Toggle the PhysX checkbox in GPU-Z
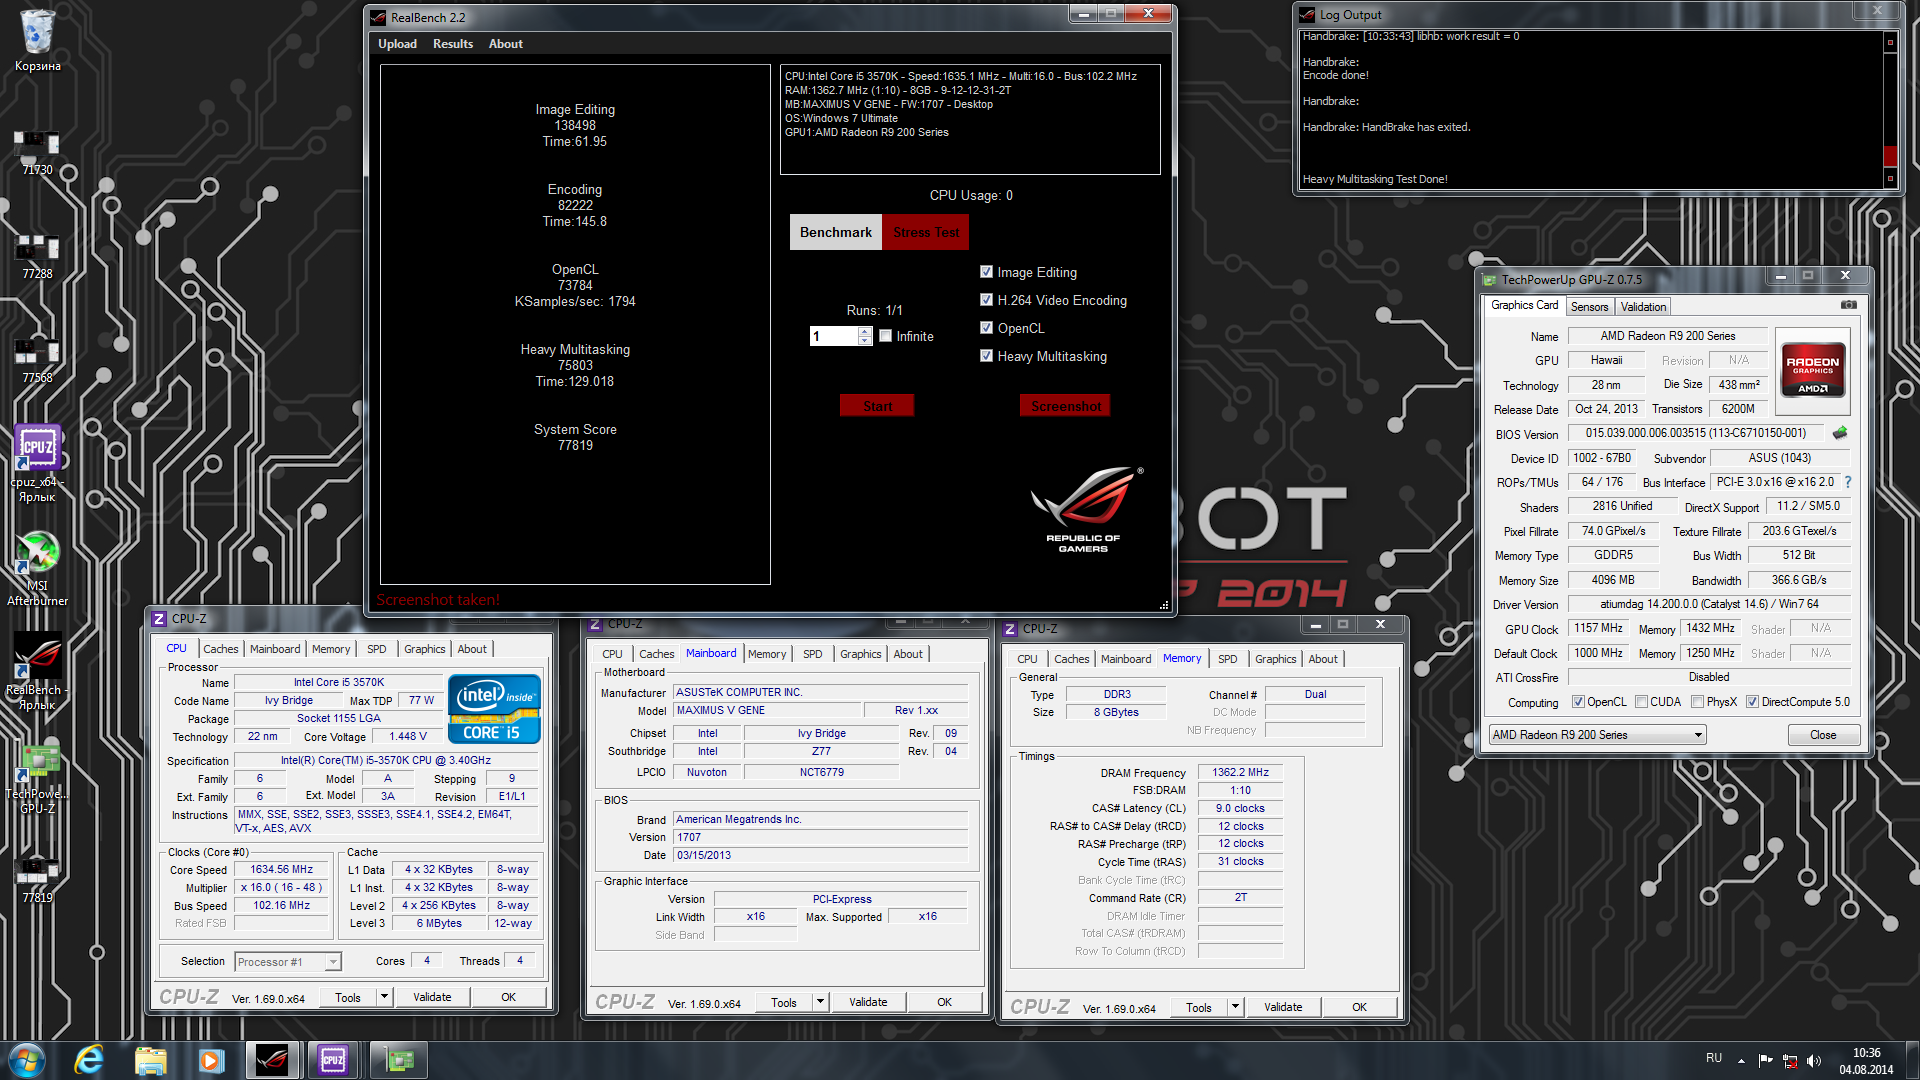Image resolution: width=1920 pixels, height=1080 pixels. [1697, 702]
